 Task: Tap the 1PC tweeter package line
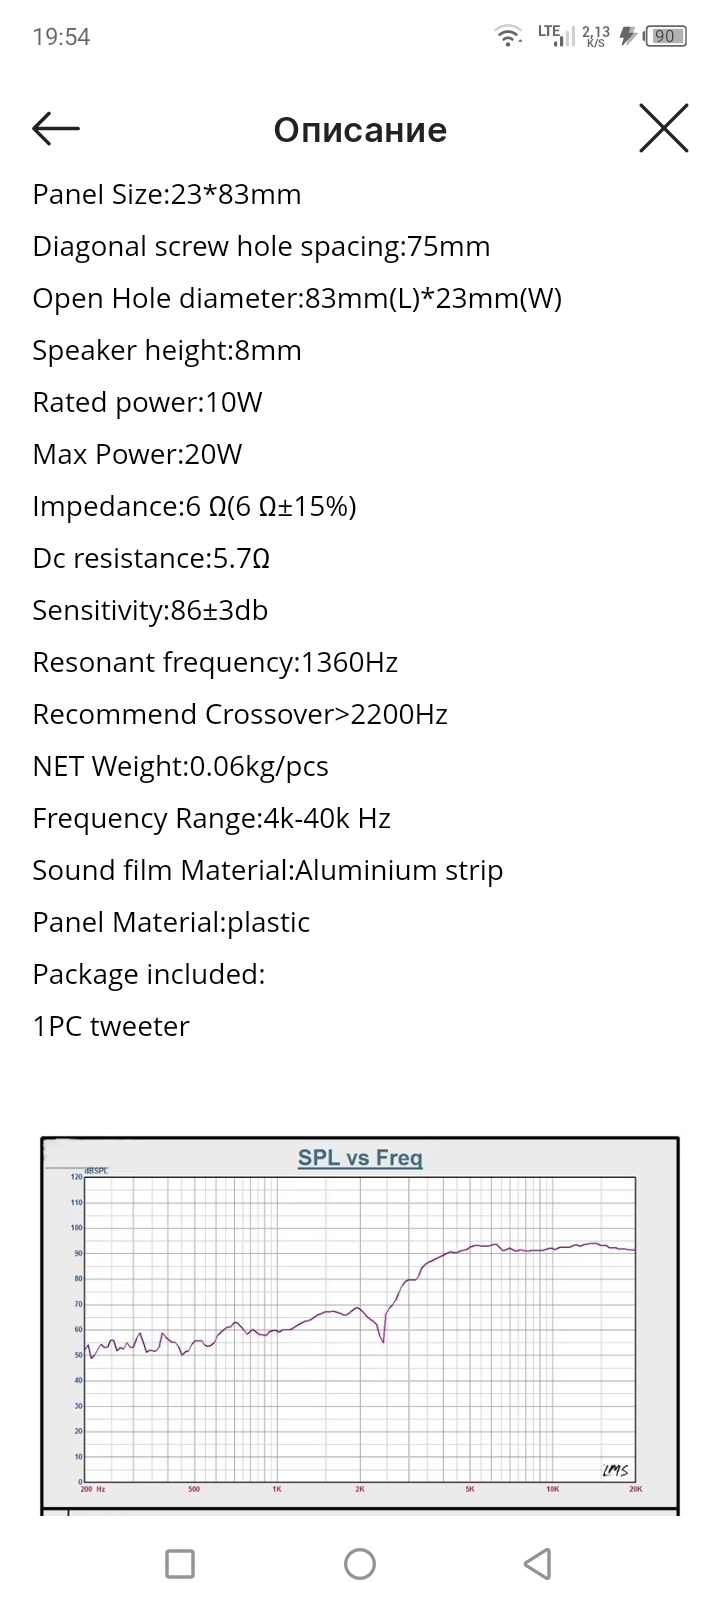(111, 1026)
